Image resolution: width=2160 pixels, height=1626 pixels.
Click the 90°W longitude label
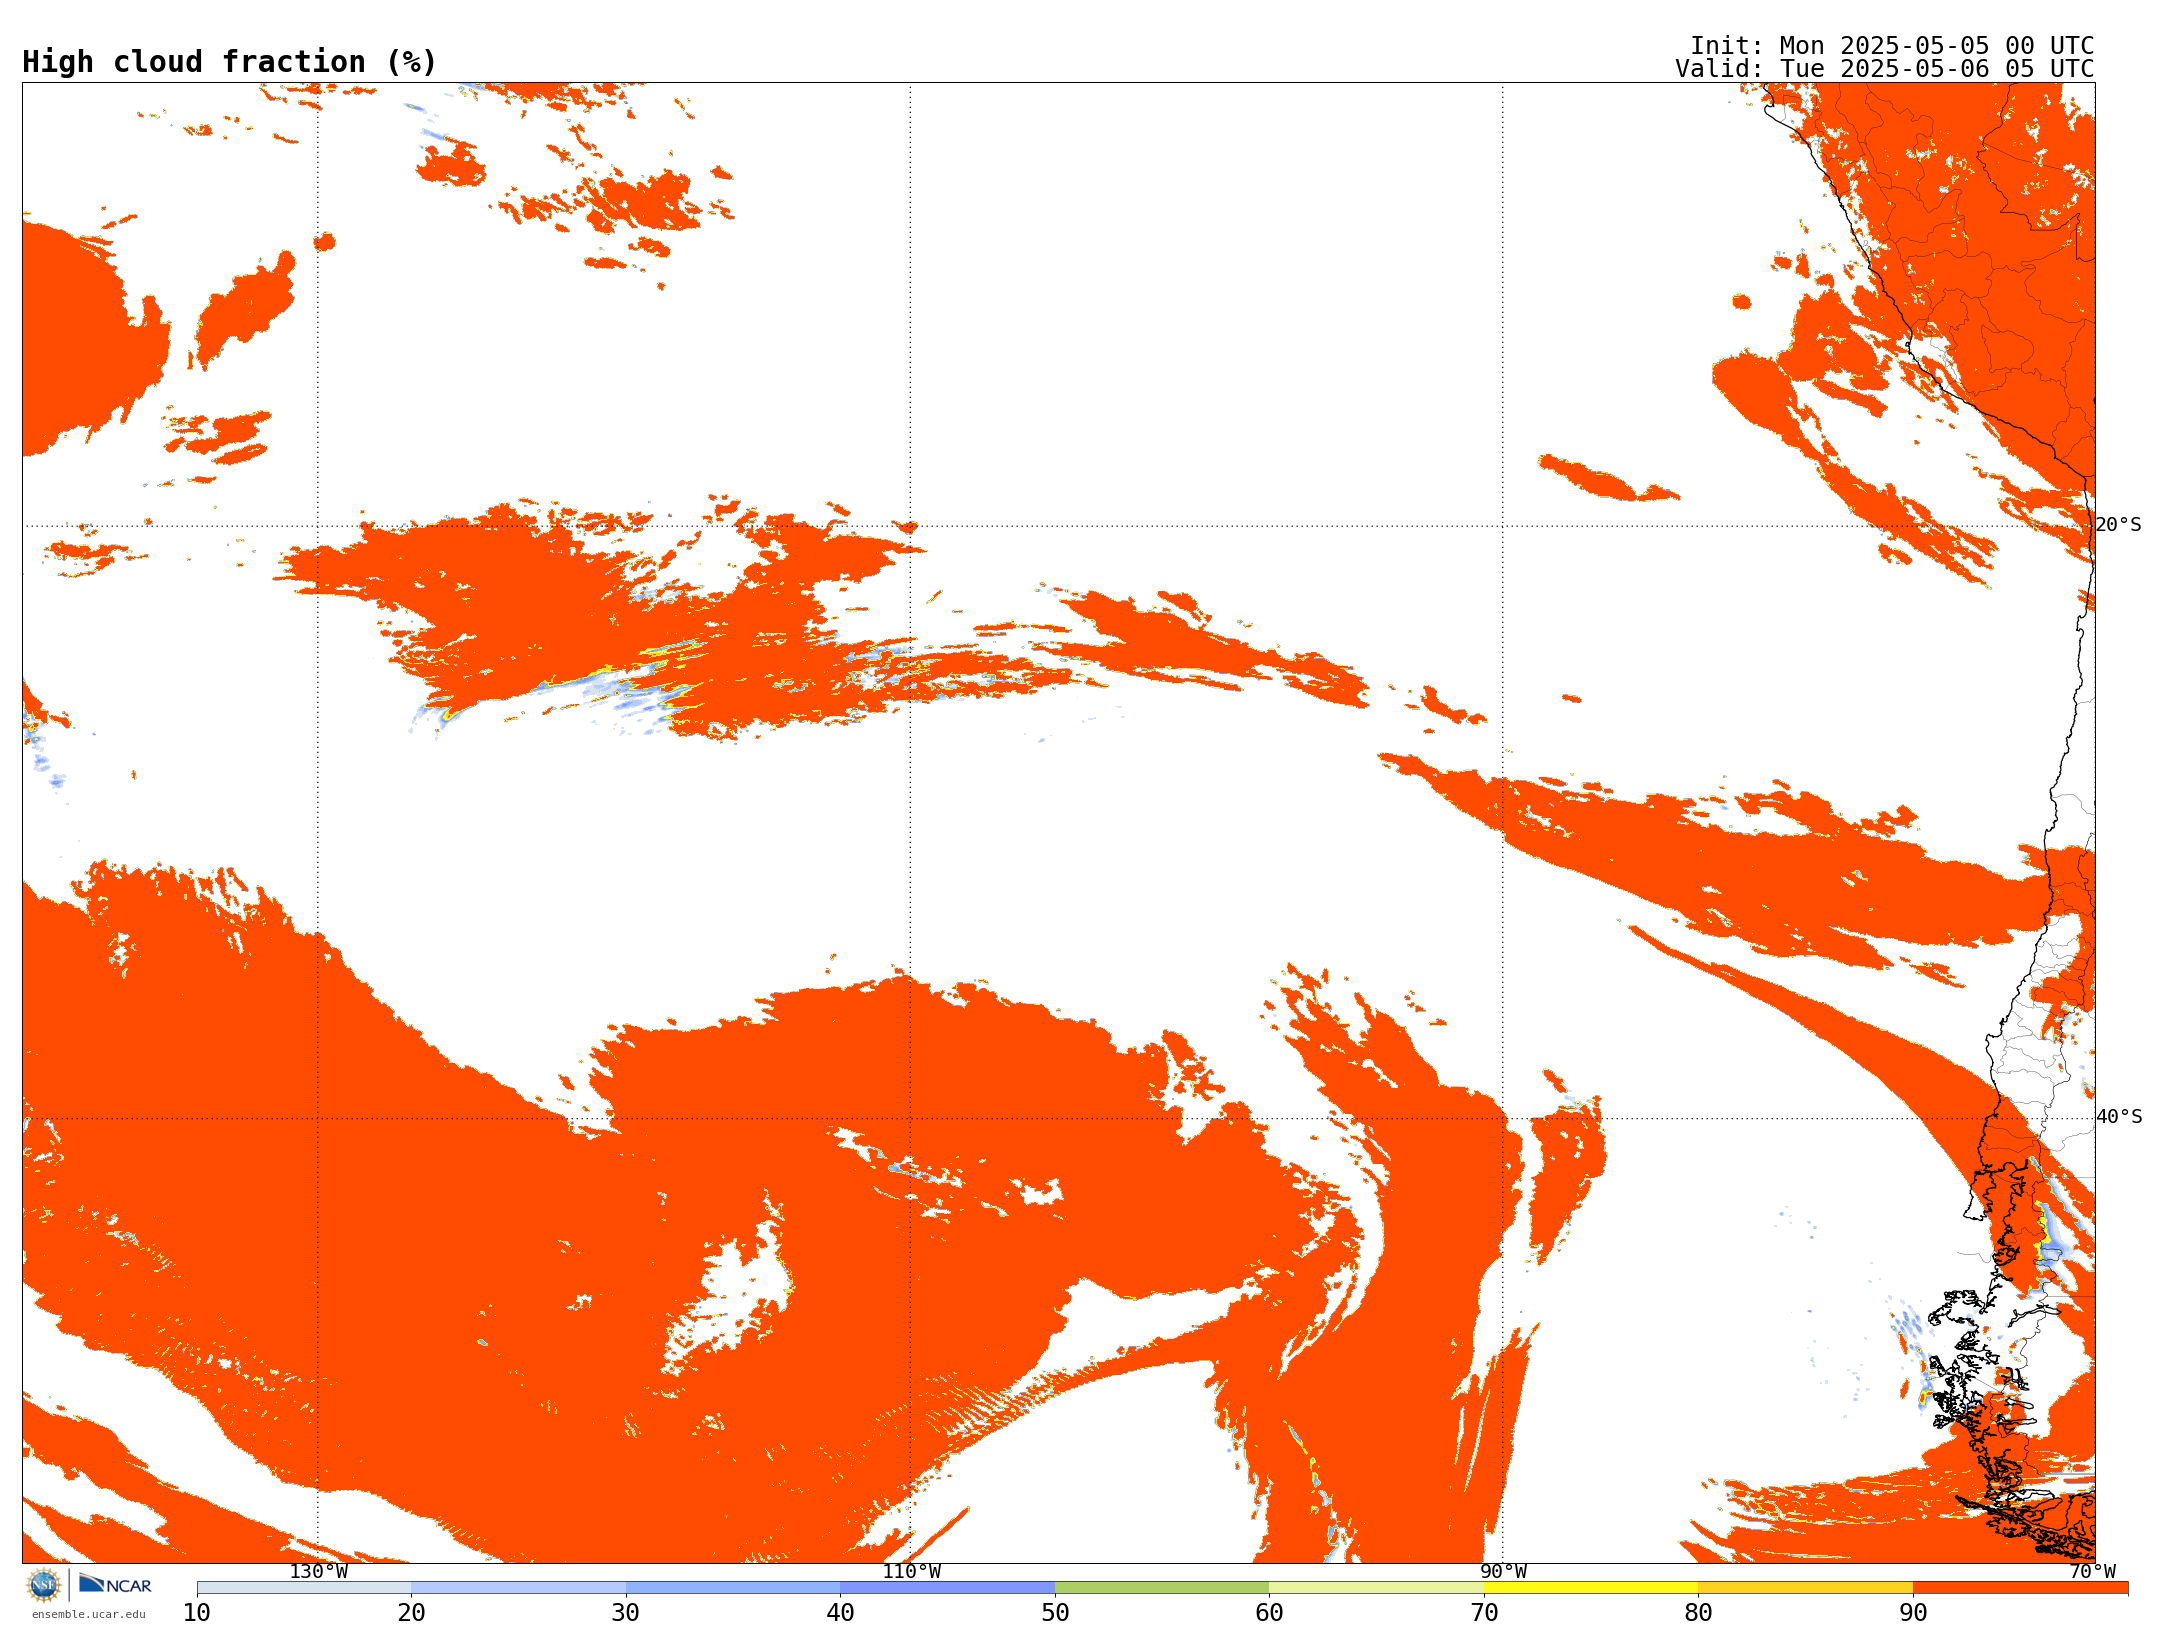tap(1503, 1571)
